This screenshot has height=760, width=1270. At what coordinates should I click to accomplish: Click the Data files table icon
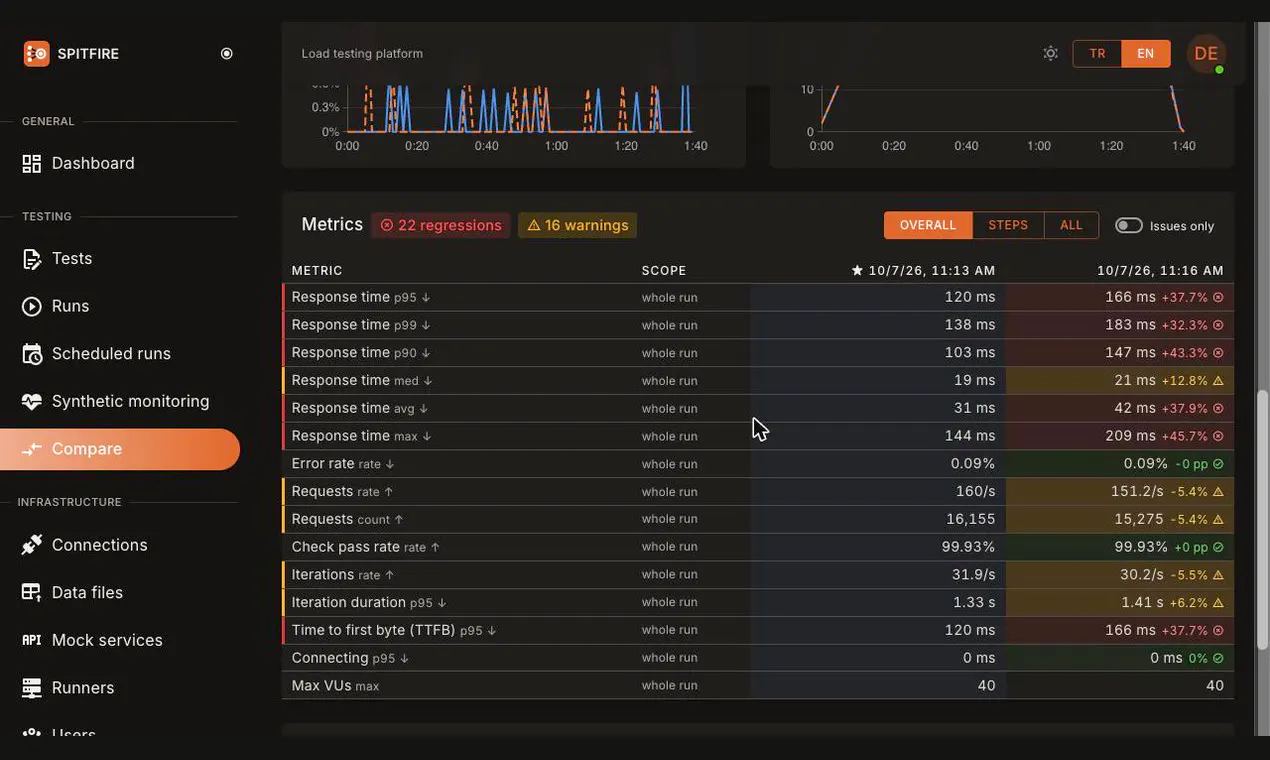click(32, 592)
